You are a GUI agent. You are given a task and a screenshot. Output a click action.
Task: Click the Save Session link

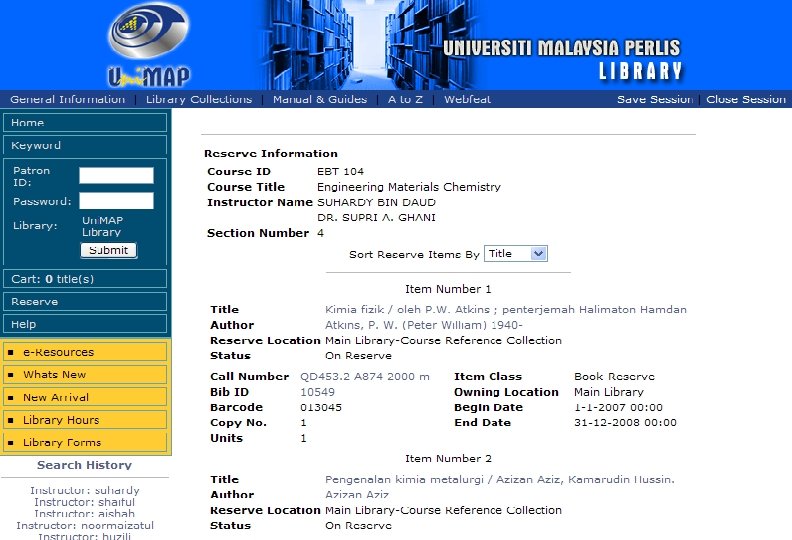(x=655, y=99)
